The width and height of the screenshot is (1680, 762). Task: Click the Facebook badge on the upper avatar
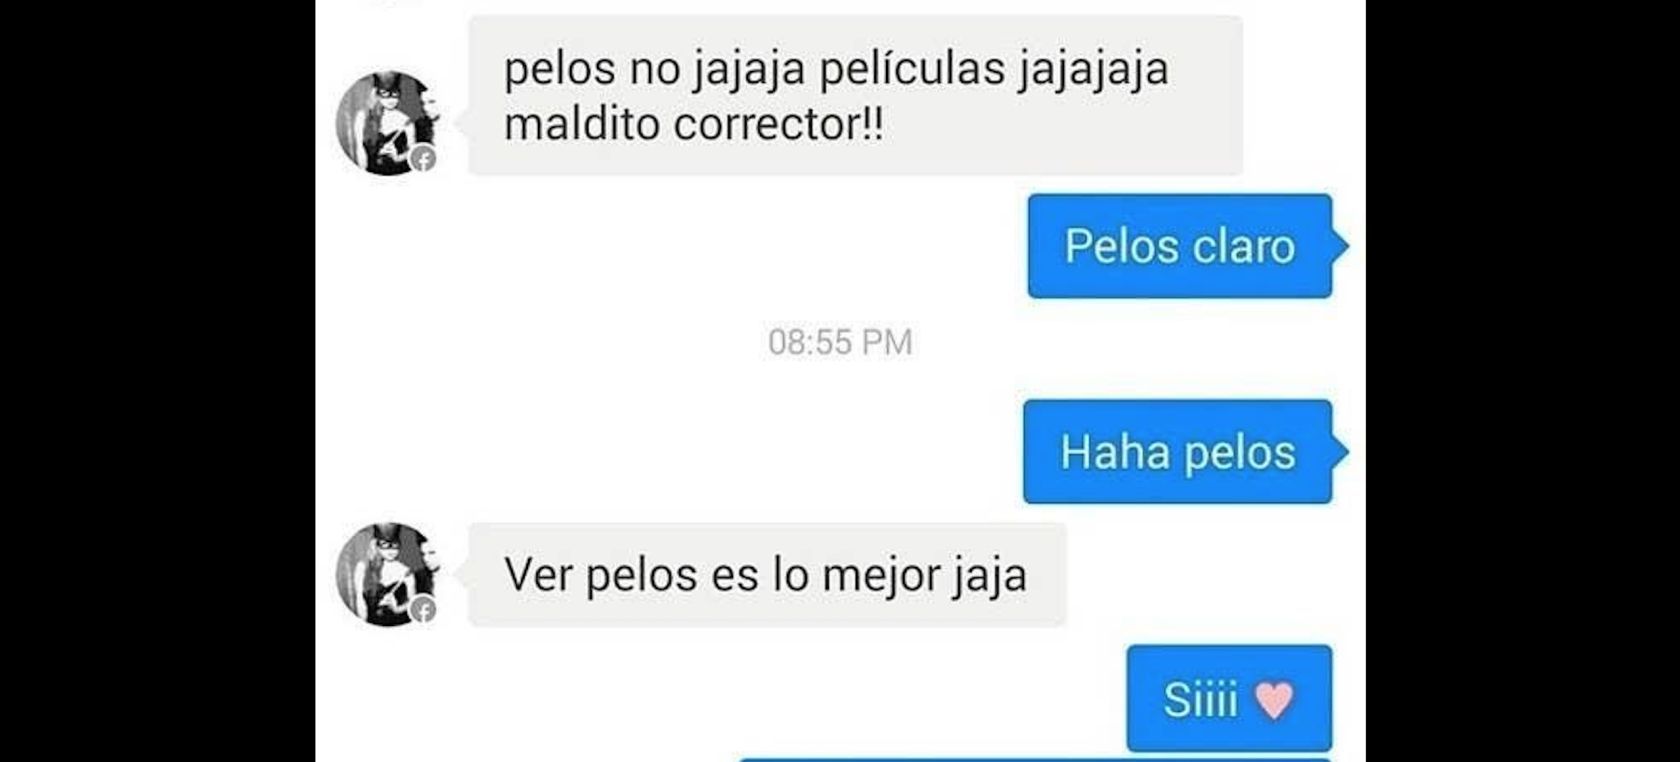(x=424, y=159)
